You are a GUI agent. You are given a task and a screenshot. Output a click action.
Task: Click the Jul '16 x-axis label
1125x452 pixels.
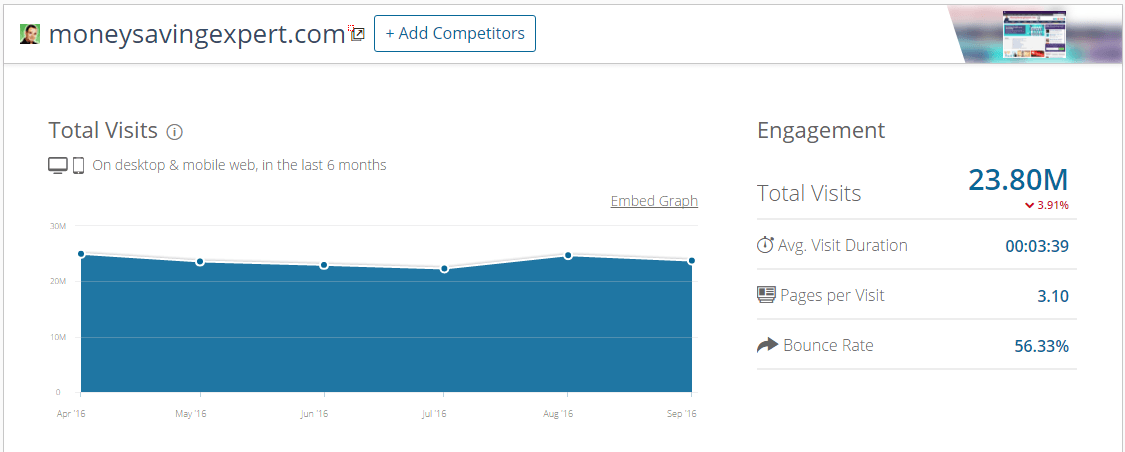point(433,414)
